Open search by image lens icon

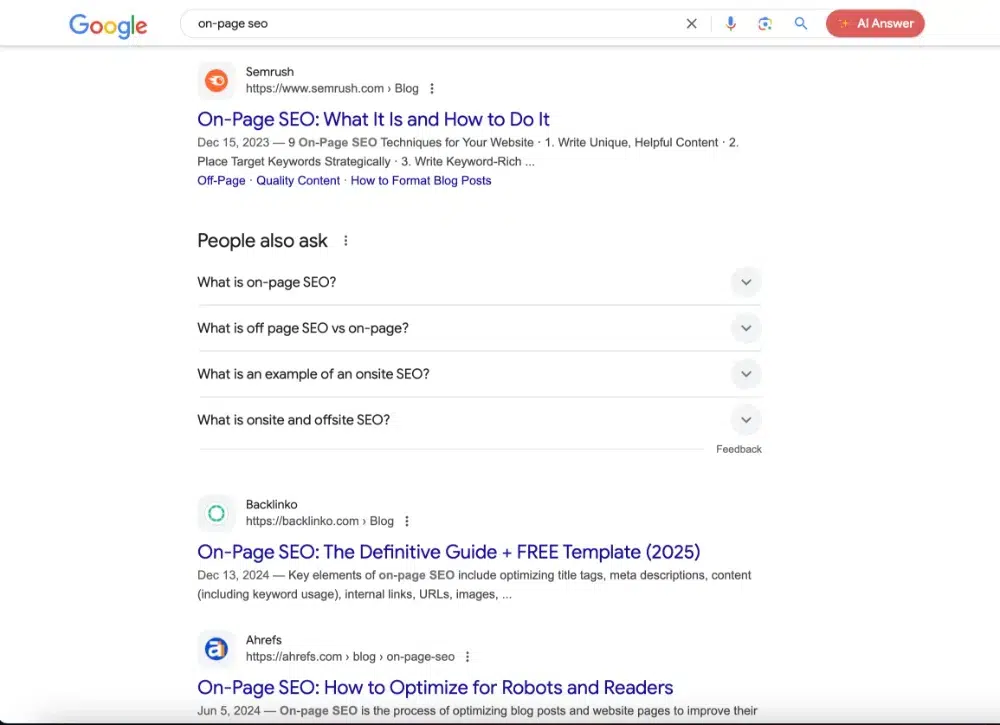[765, 24]
